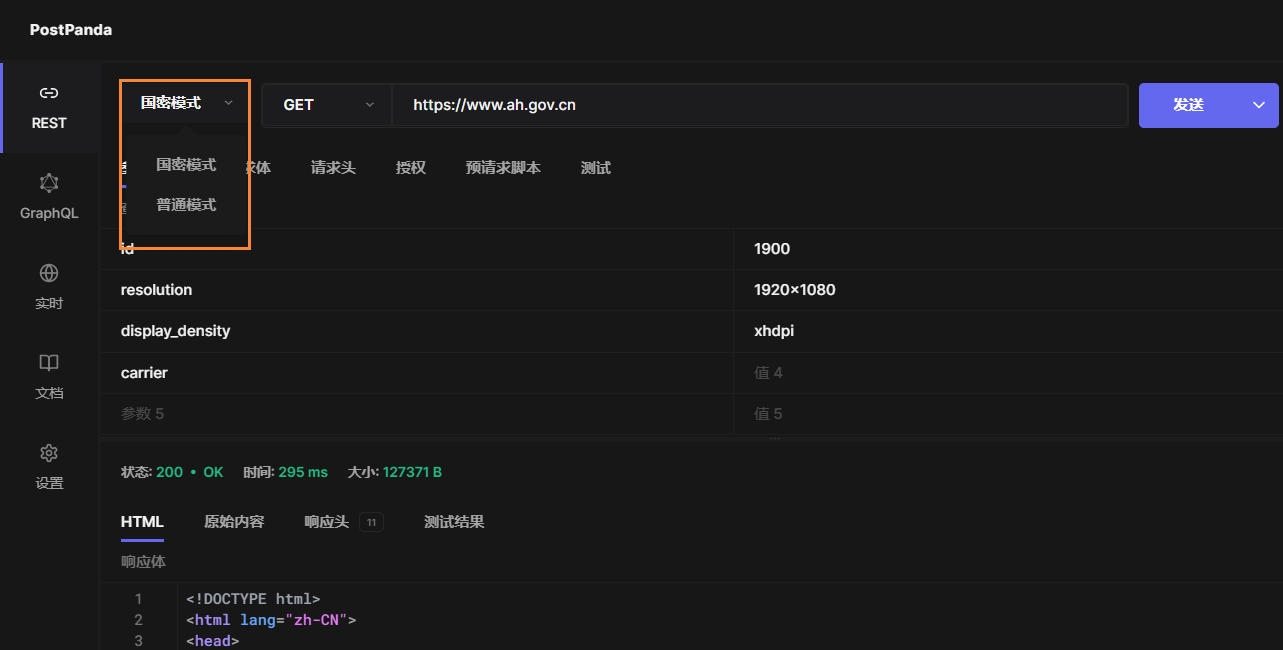
Task: Open the 文档 documentation panel
Action: (49, 377)
